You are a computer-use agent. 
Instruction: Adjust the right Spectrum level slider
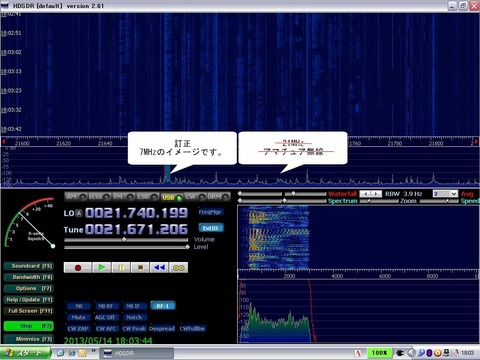click(x=305, y=201)
